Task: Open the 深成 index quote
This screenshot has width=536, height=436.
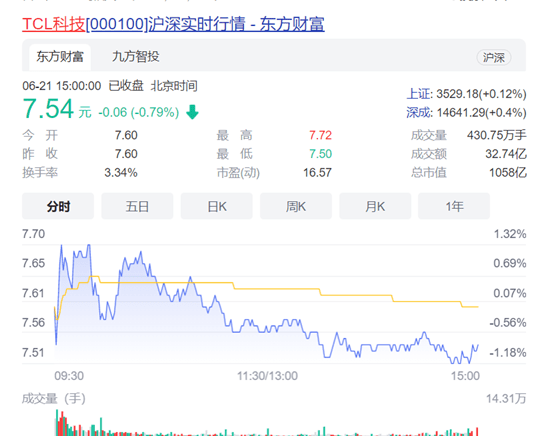Action: click(x=466, y=113)
